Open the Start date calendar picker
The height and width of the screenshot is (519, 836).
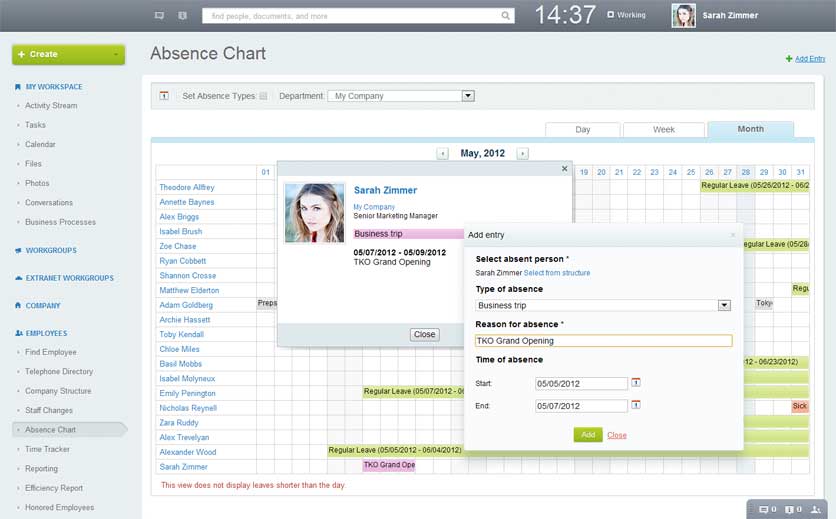[x=636, y=383]
